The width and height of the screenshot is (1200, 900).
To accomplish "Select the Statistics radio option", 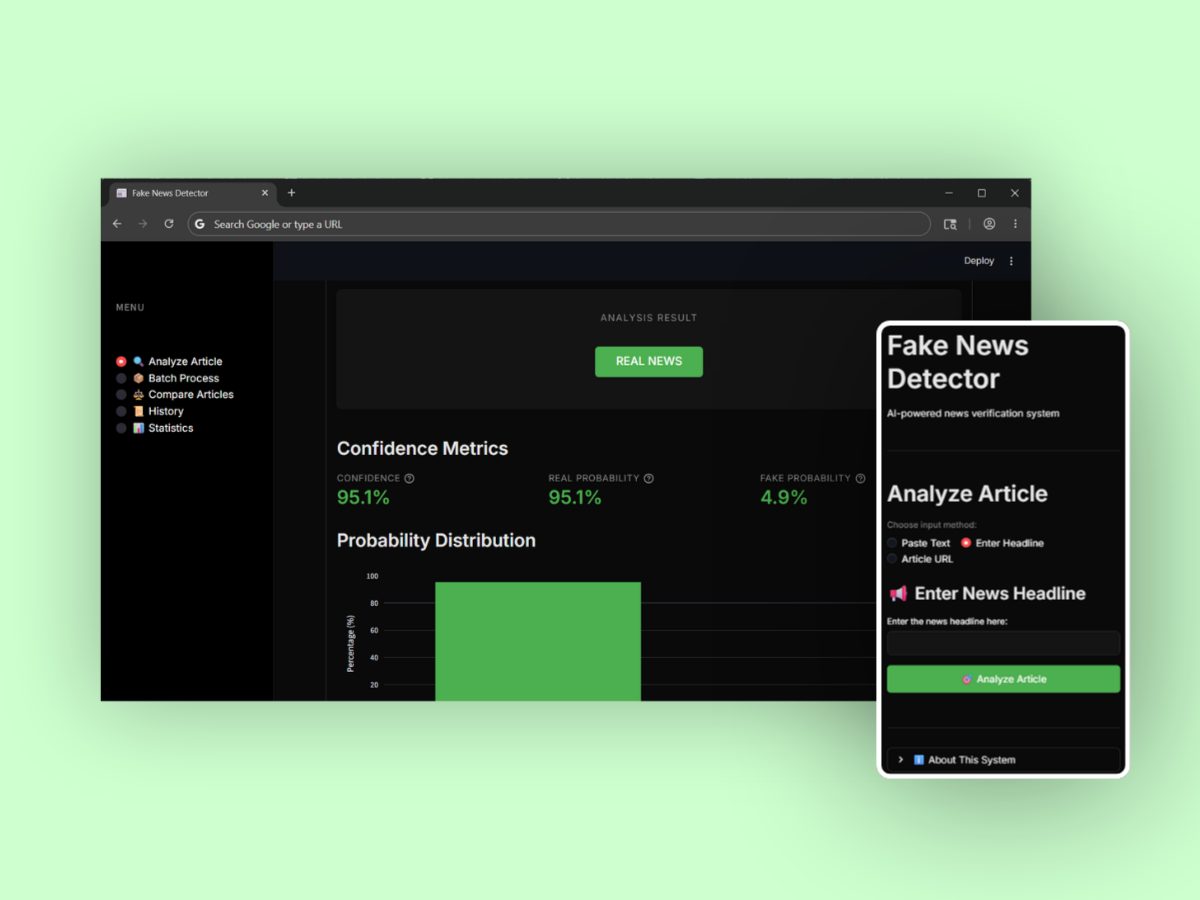I will [121, 428].
